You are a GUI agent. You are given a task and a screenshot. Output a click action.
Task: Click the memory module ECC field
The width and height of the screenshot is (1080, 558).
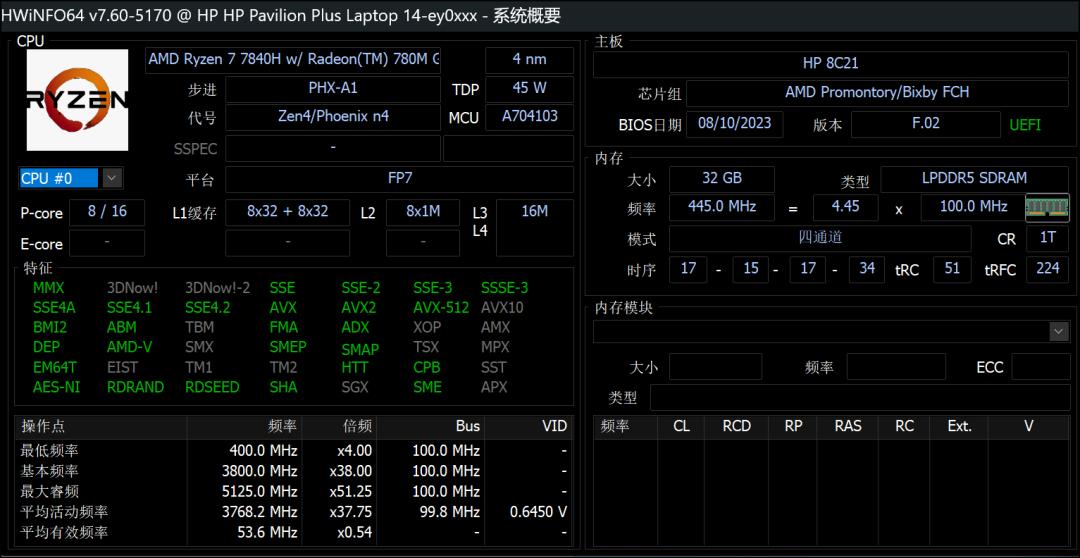[x=1041, y=366]
